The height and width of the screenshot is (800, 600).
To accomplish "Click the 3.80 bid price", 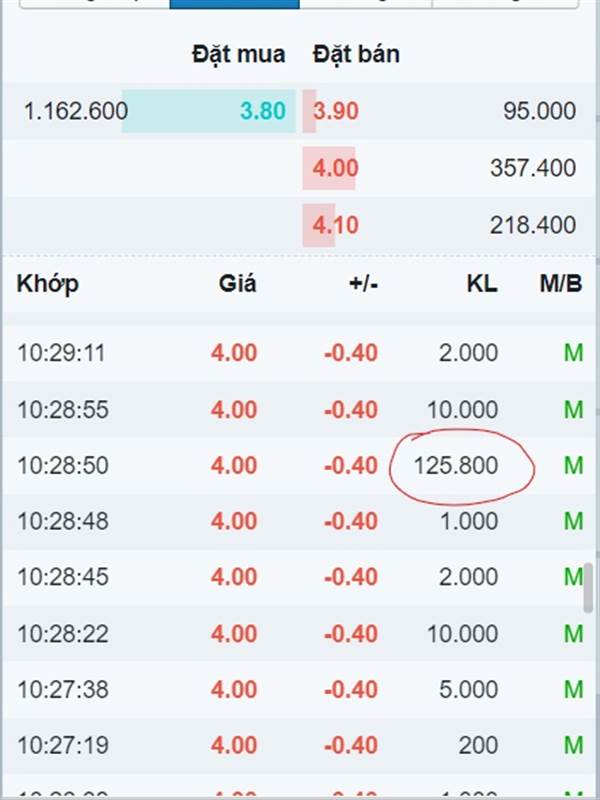I will click(x=263, y=111).
